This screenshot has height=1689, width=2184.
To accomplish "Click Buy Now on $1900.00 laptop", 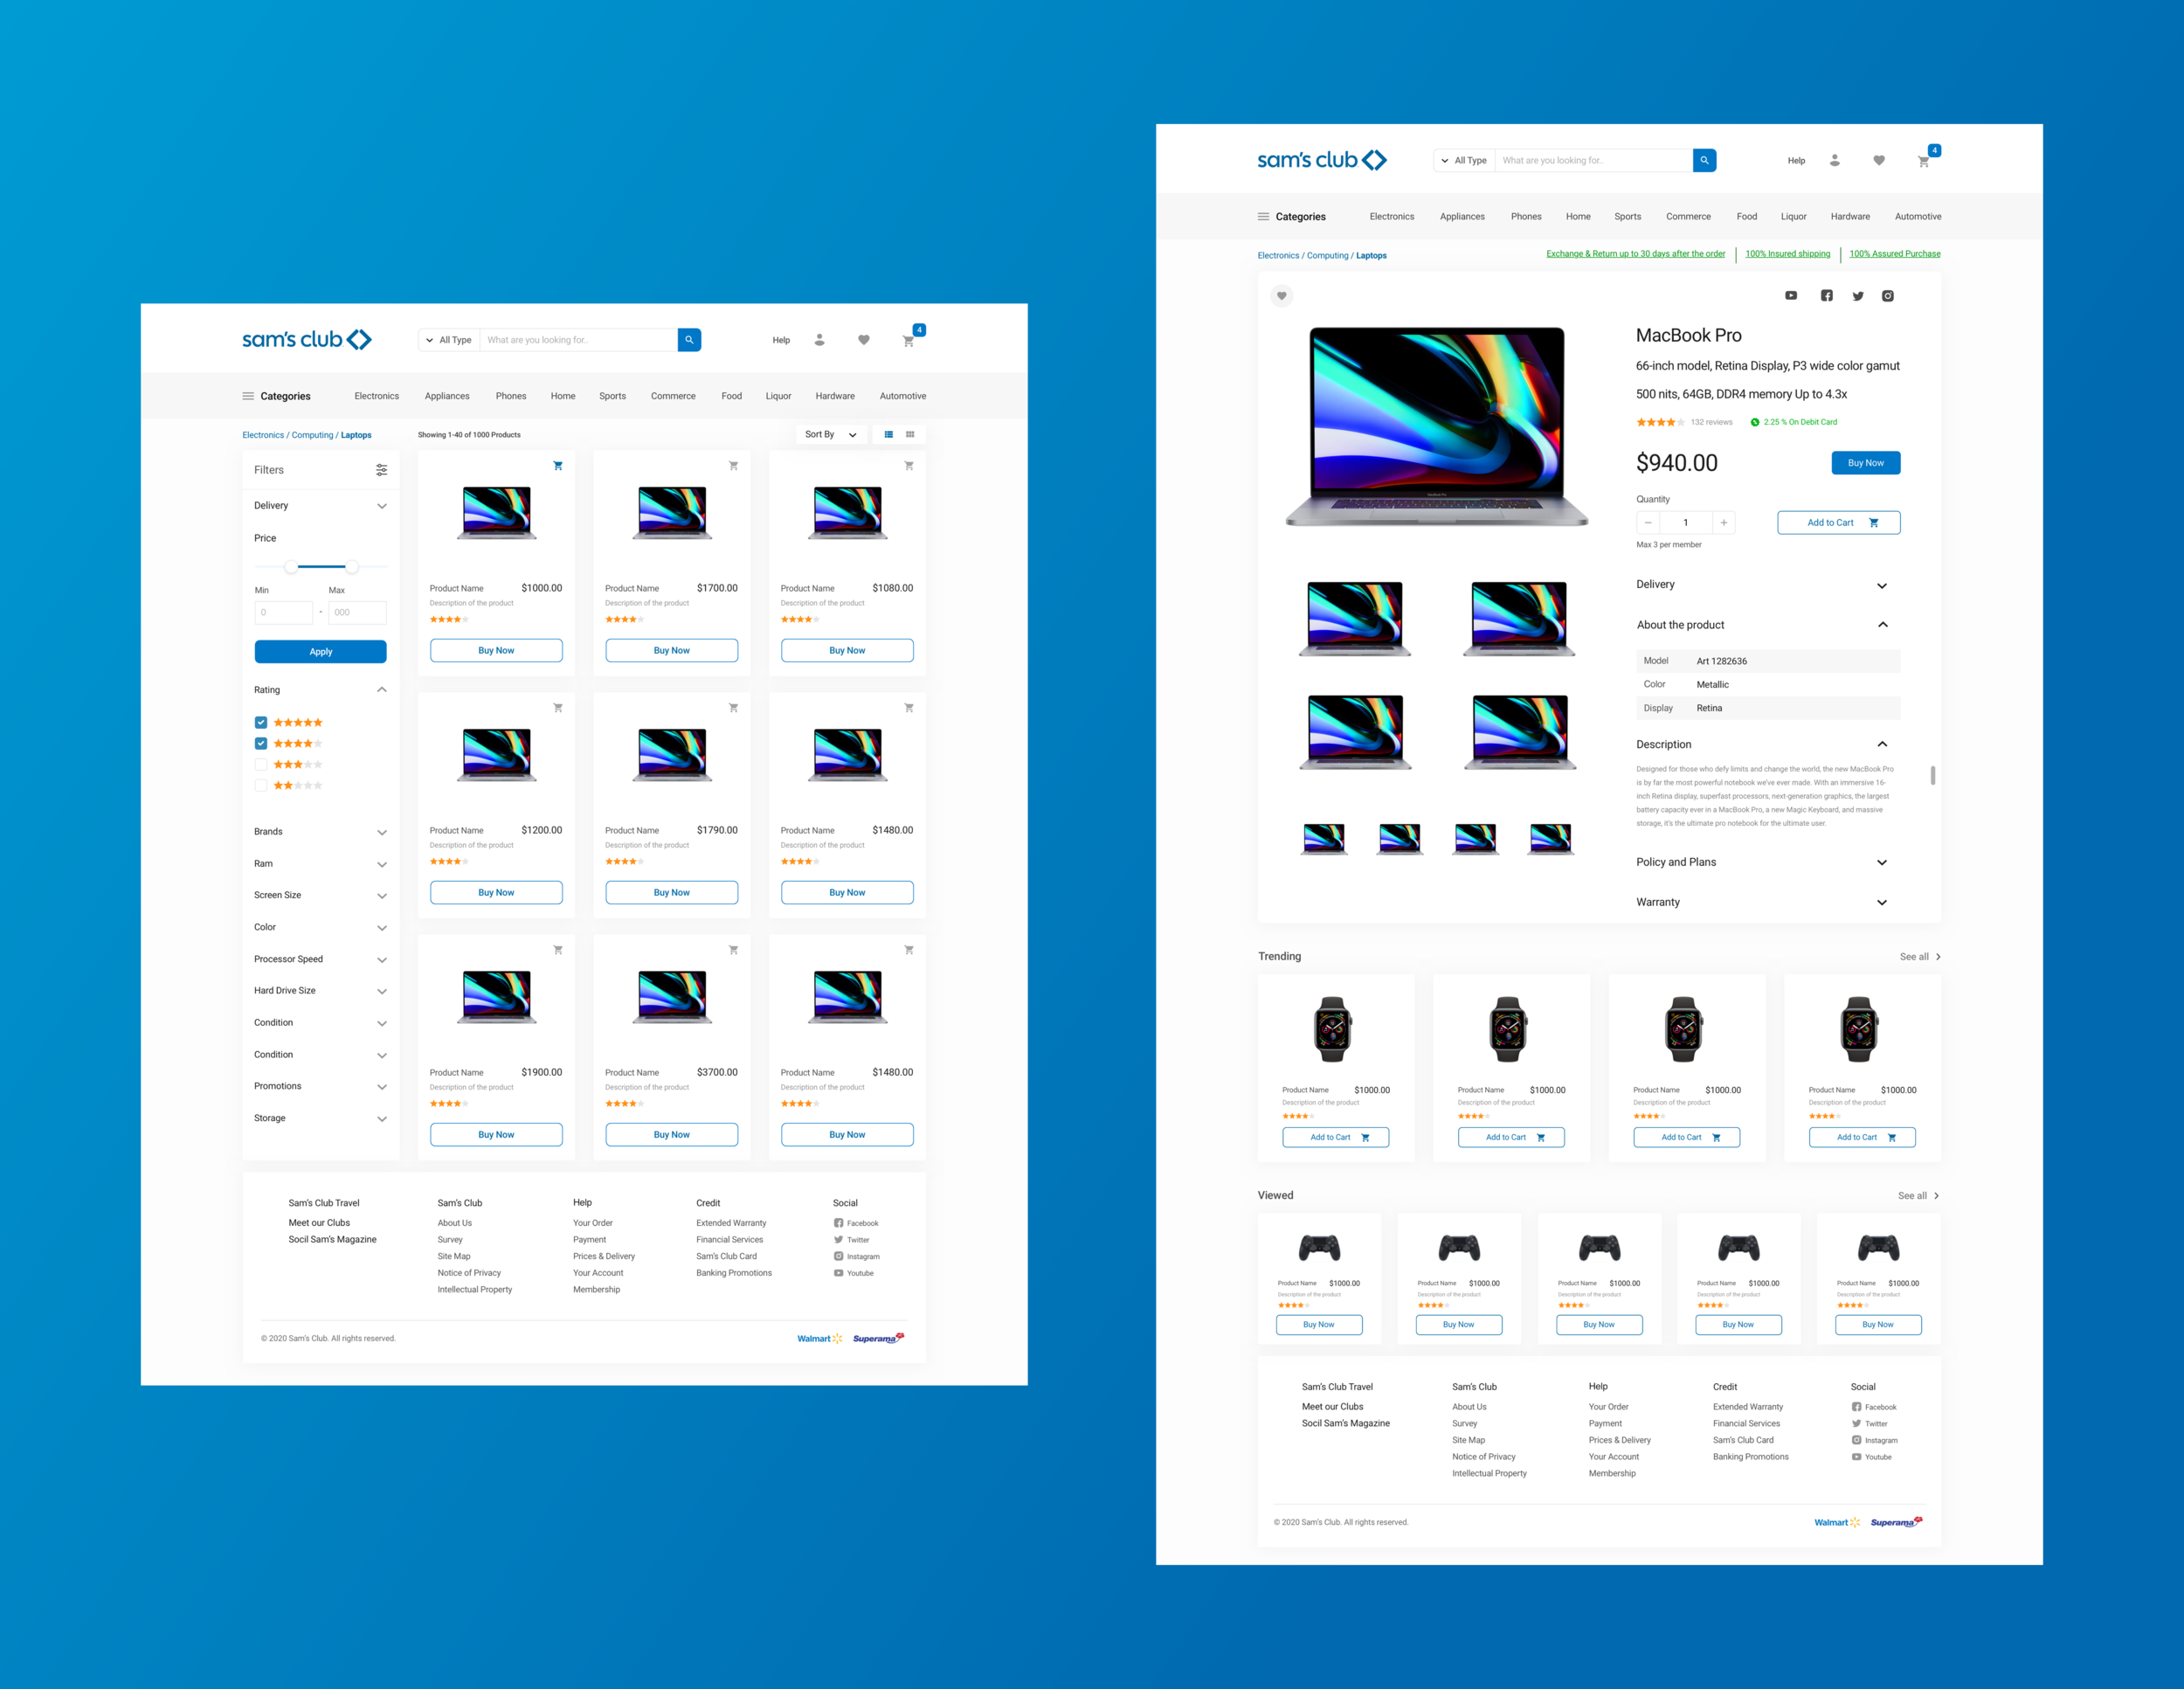I will [496, 1134].
